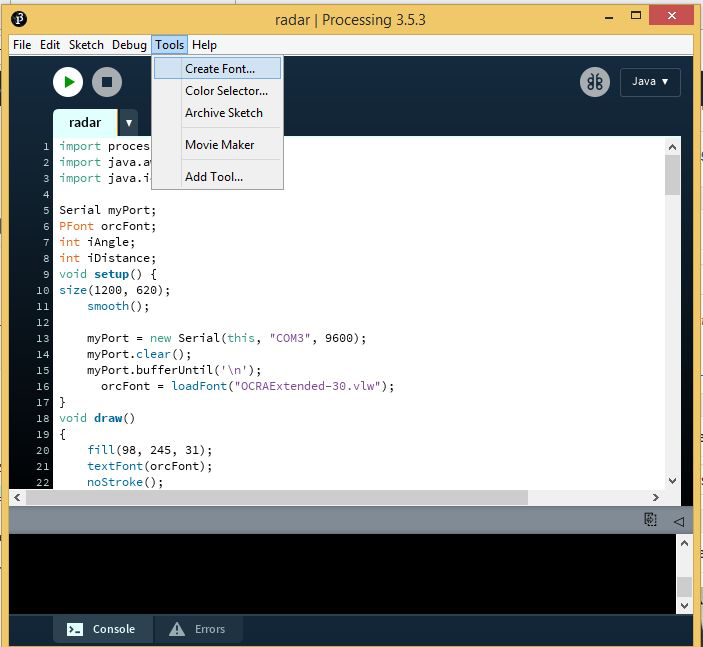Choose Create Font from Tools menu
Screen dimensions: 703x647
point(219,69)
